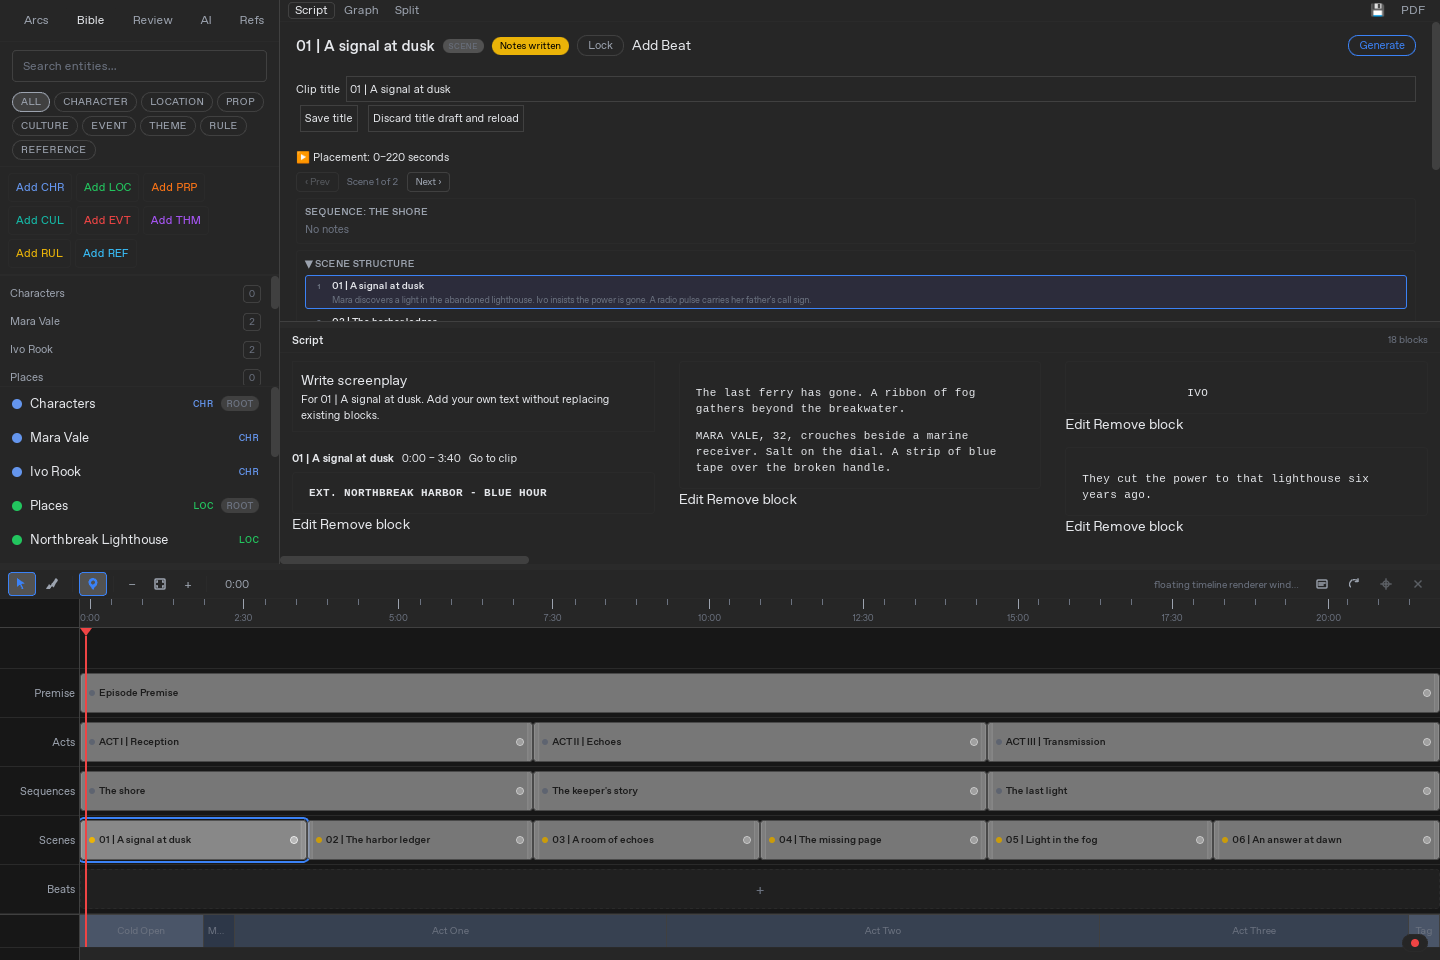1440x960 pixels.
Task: Export via PDF button
Action: (x=1413, y=10)
